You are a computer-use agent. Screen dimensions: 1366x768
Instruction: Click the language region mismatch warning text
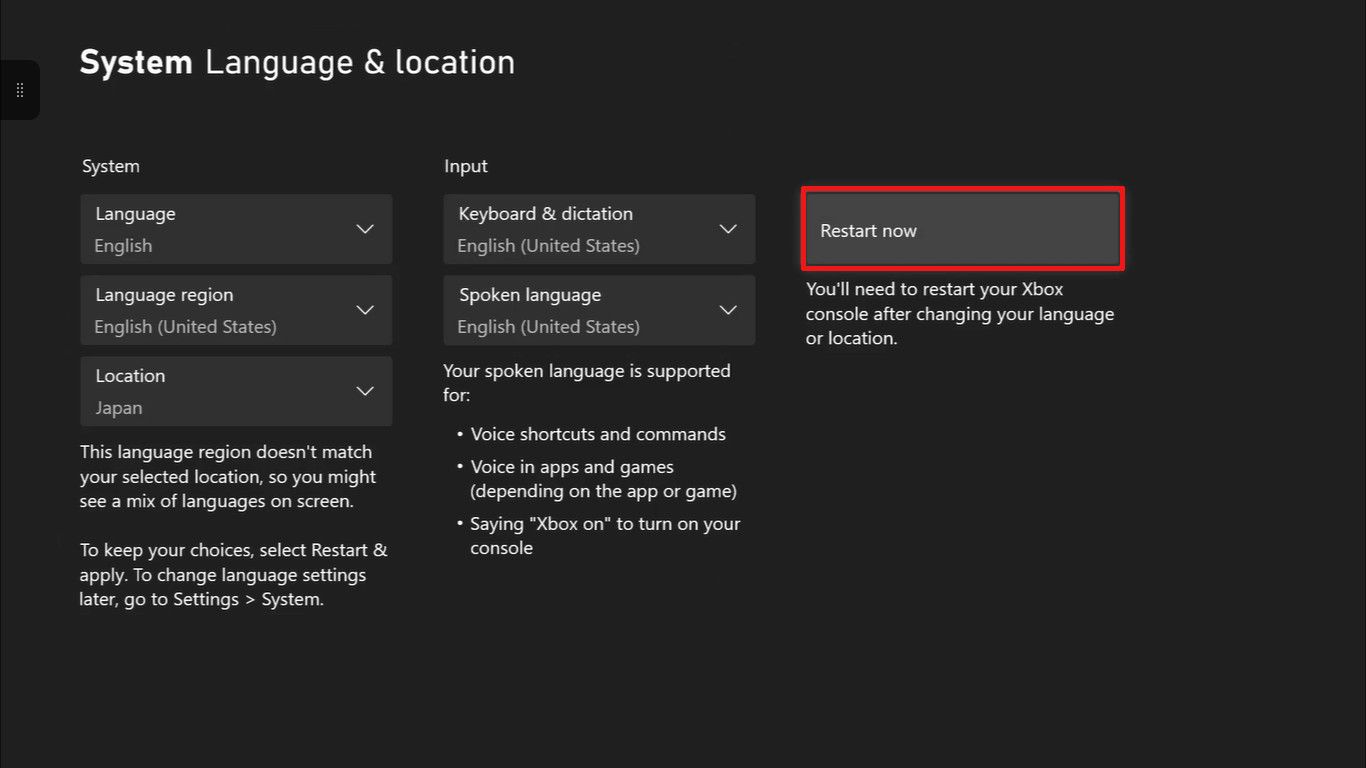pos(228,477)
